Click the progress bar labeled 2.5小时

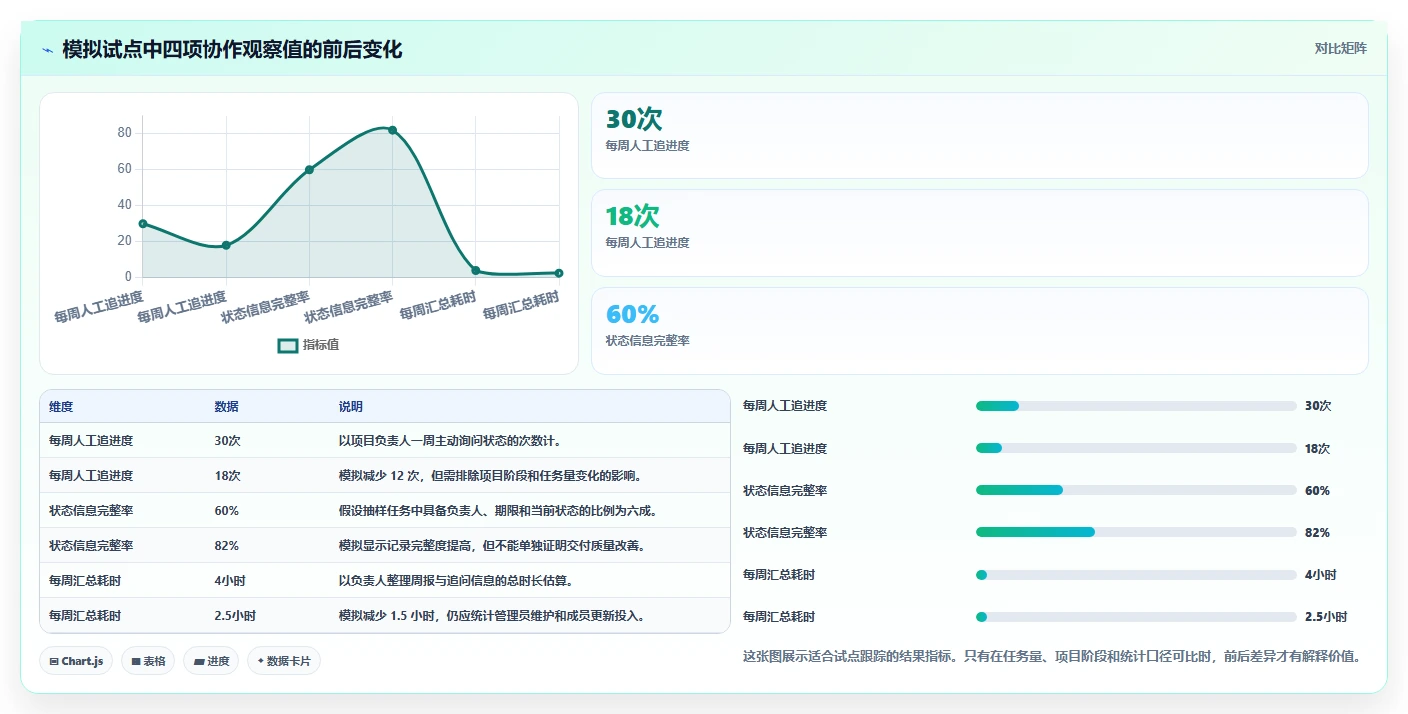click(x=1136, y=617)
